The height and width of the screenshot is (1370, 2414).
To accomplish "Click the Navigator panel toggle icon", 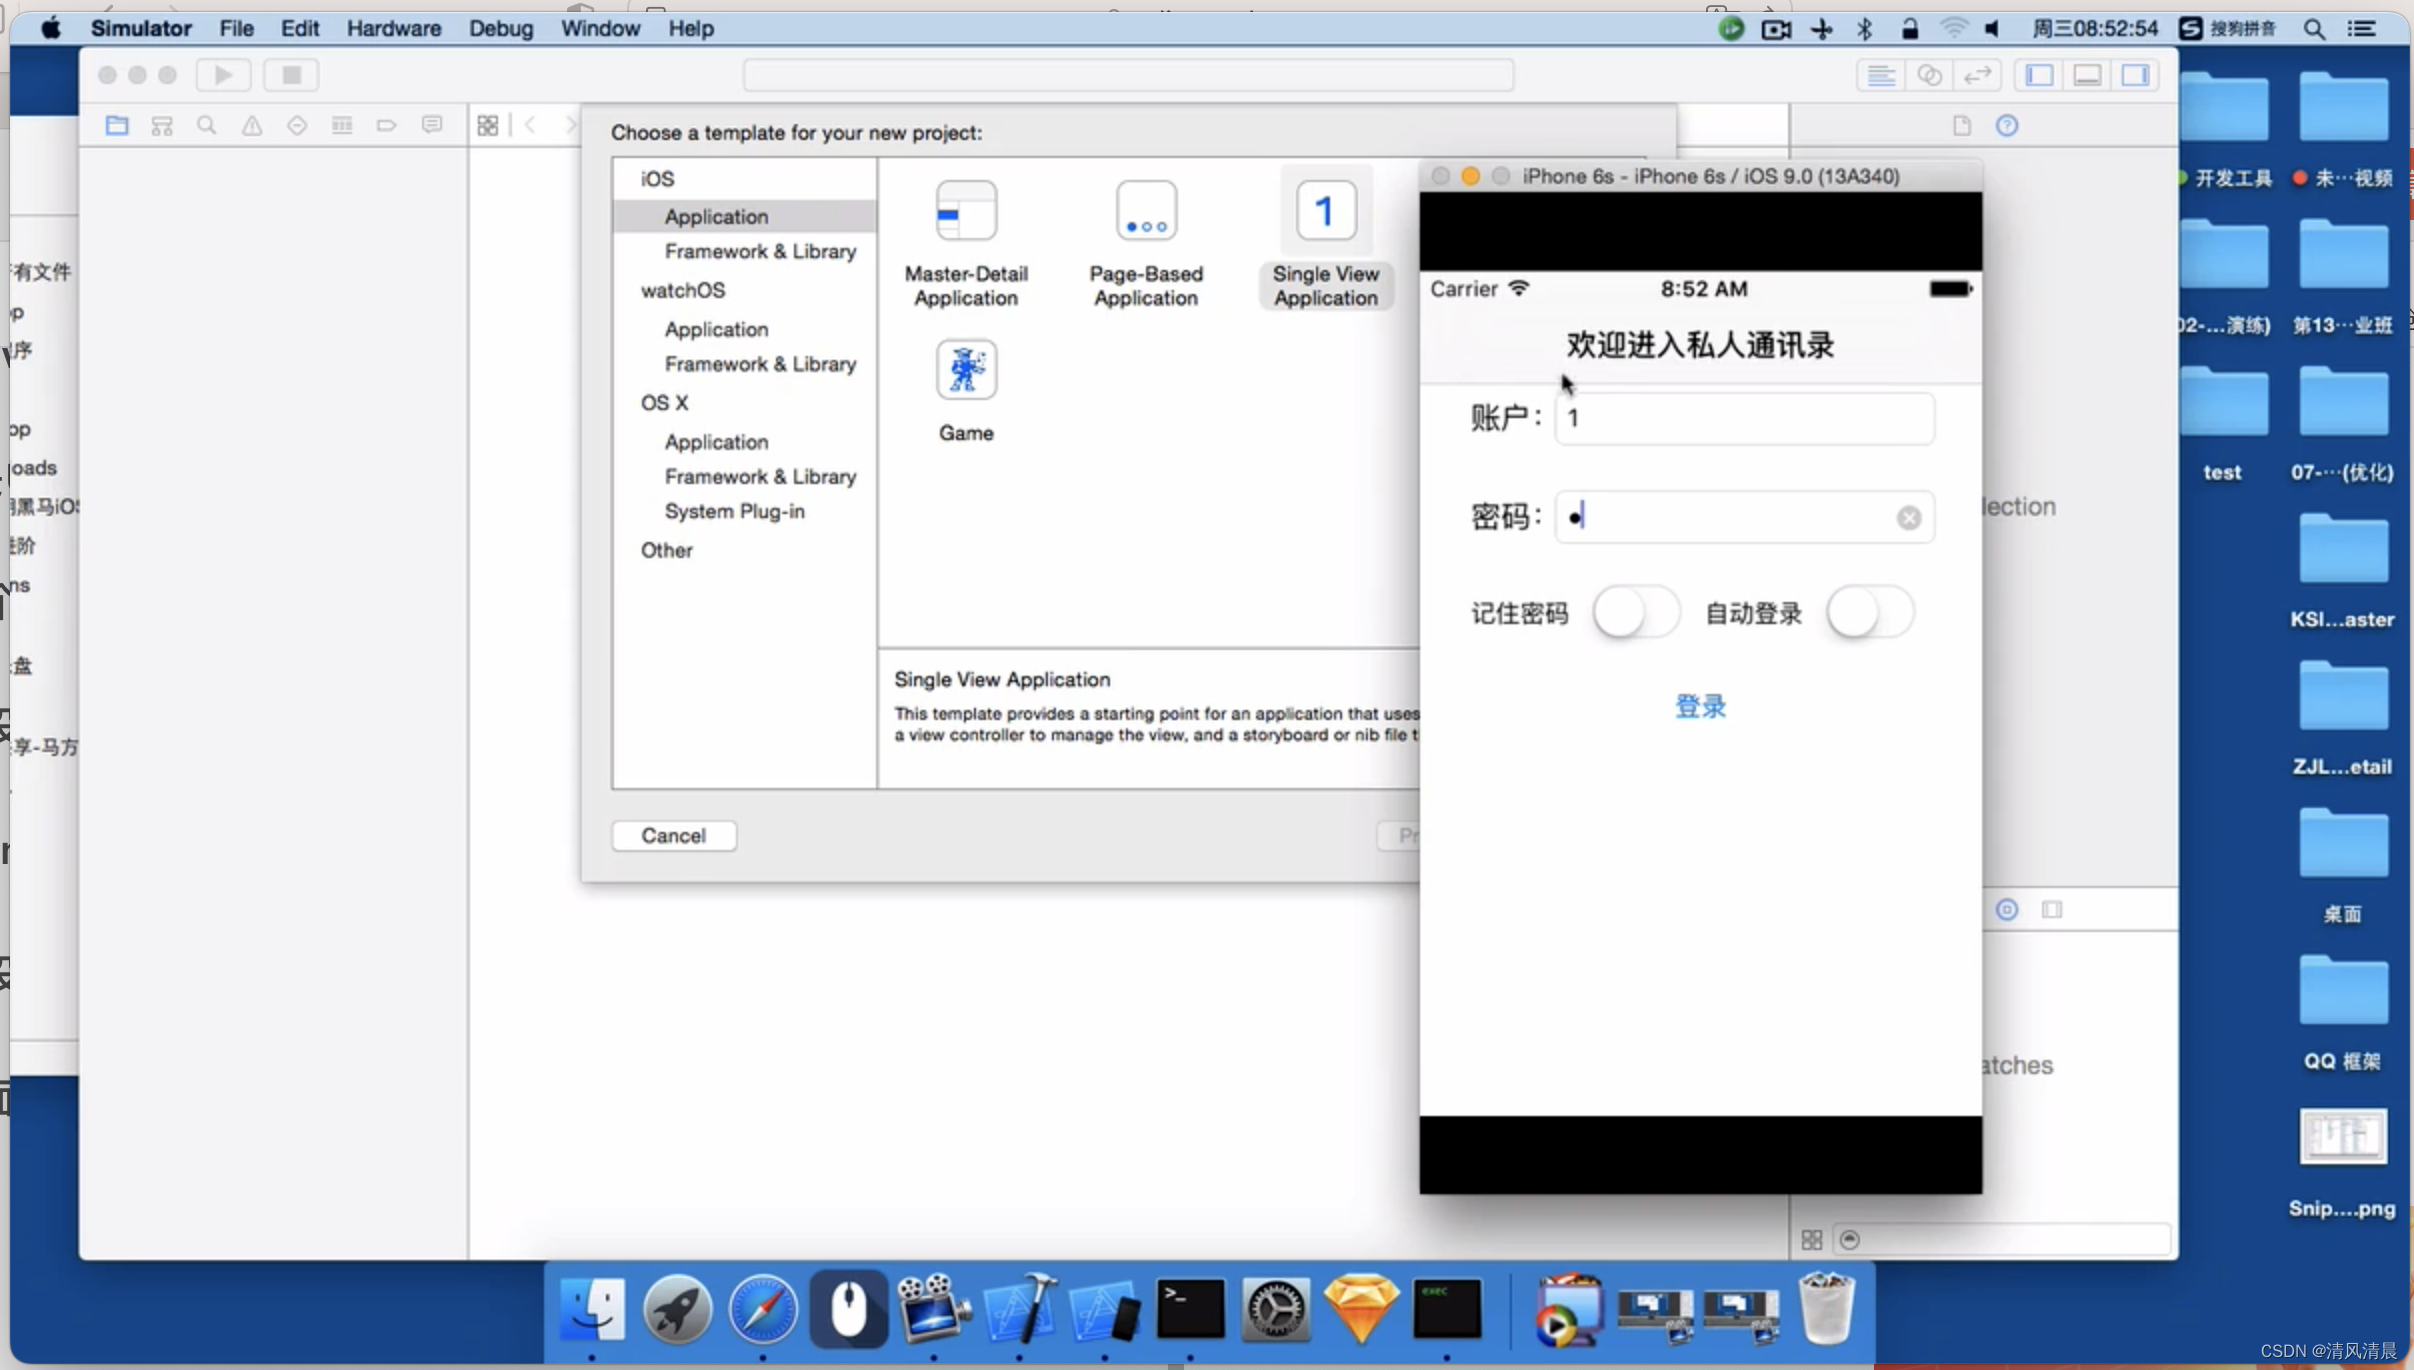I will click(2043, 75).
